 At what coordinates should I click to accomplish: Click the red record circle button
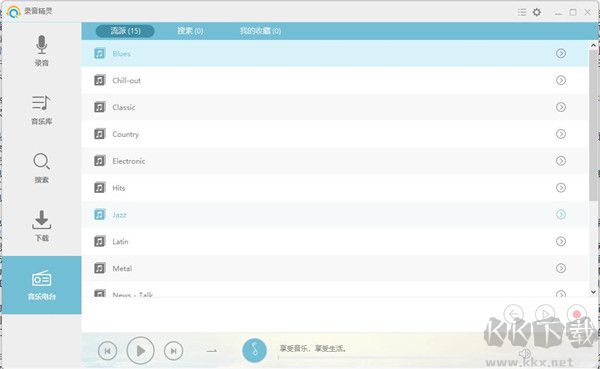click(577, 314)
